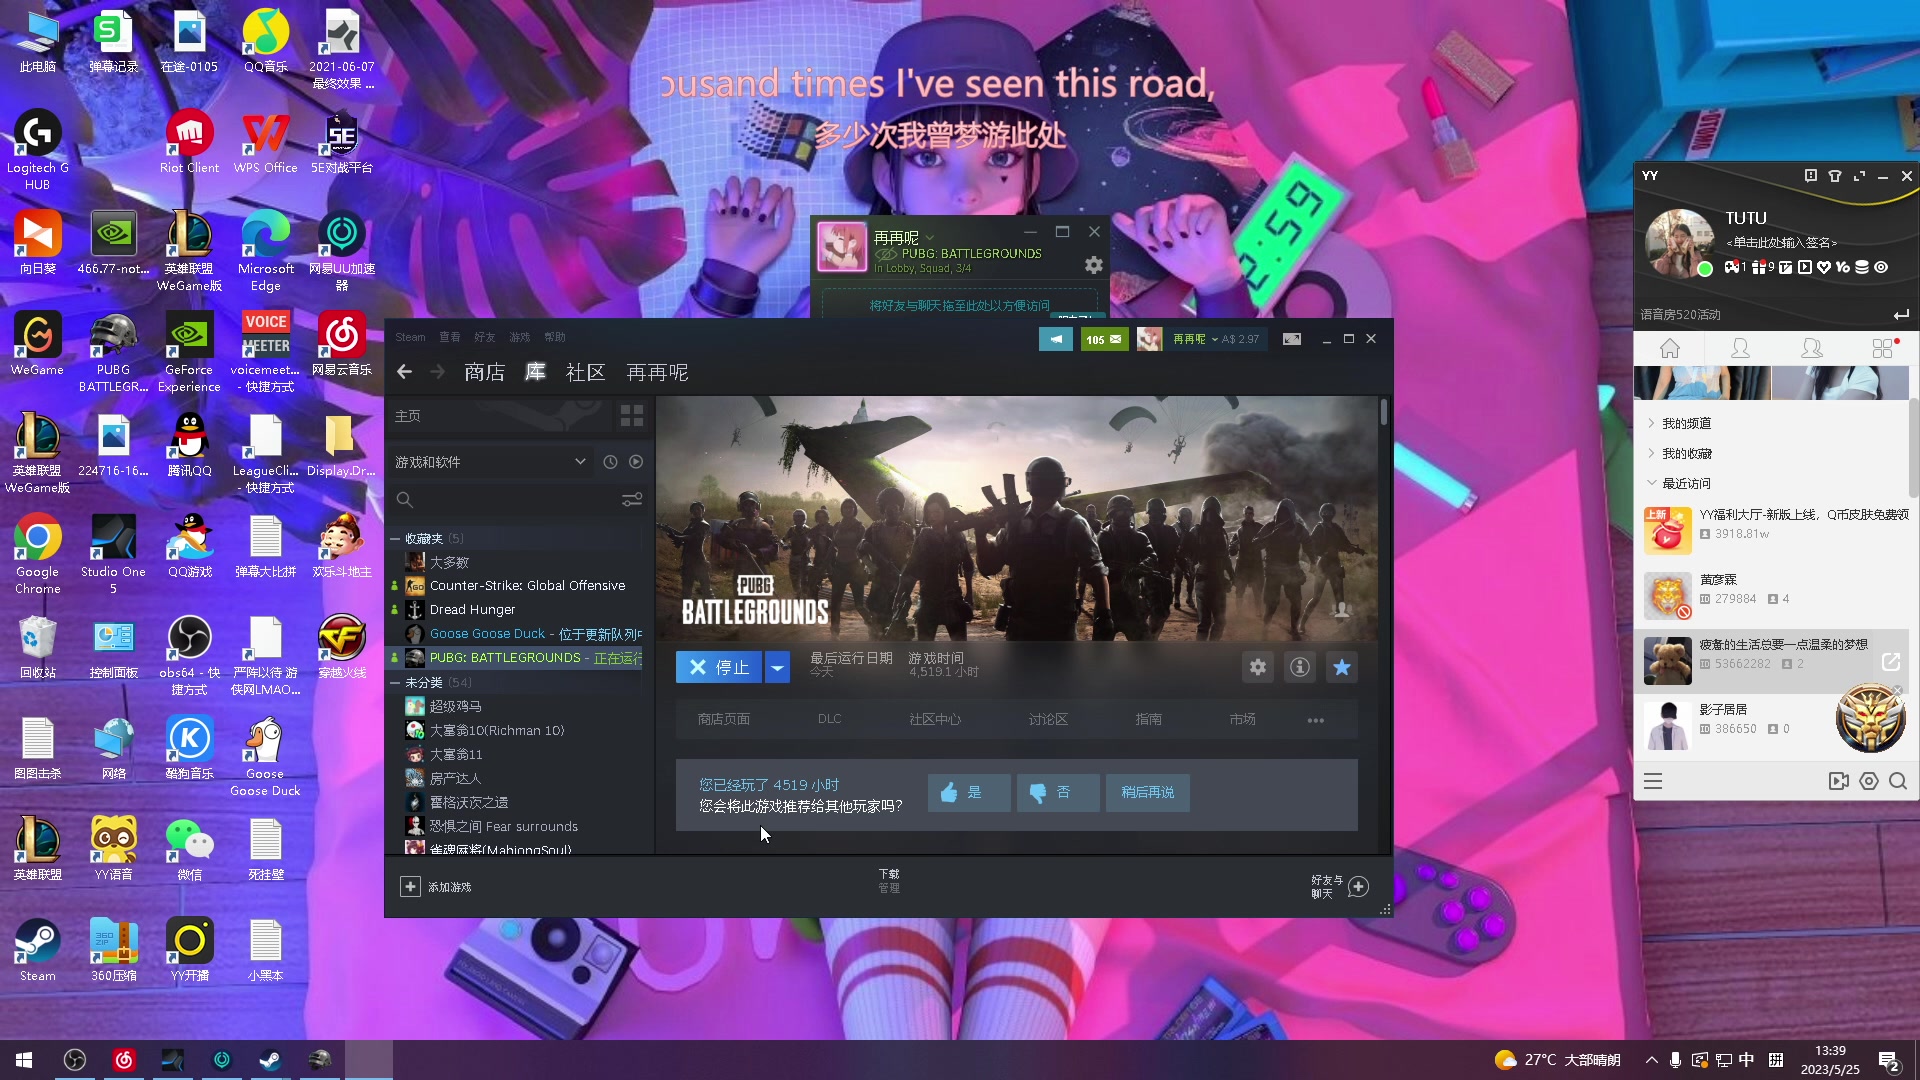Screen dimensions: 1920x1080
Task: Open the 105 notifications mail indicator in Steam
Action: tap(1104, 339)
